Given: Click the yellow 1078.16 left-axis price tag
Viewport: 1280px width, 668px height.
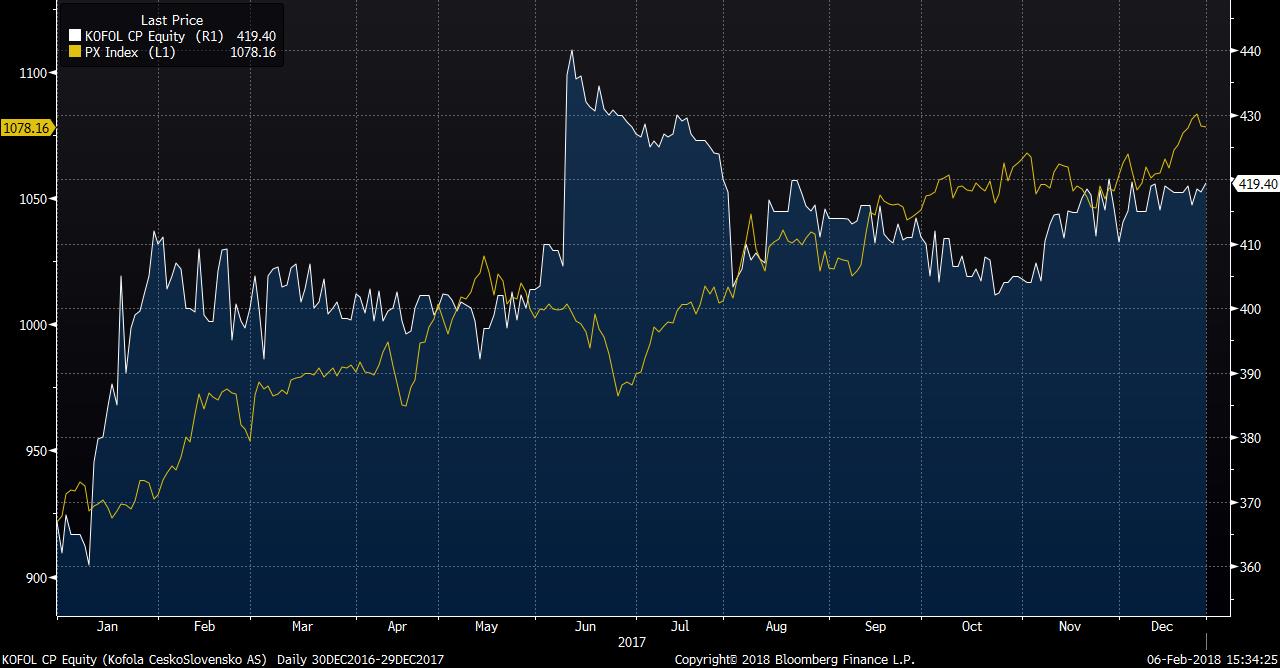Looking at the screenshot, I should pos(26,128).
